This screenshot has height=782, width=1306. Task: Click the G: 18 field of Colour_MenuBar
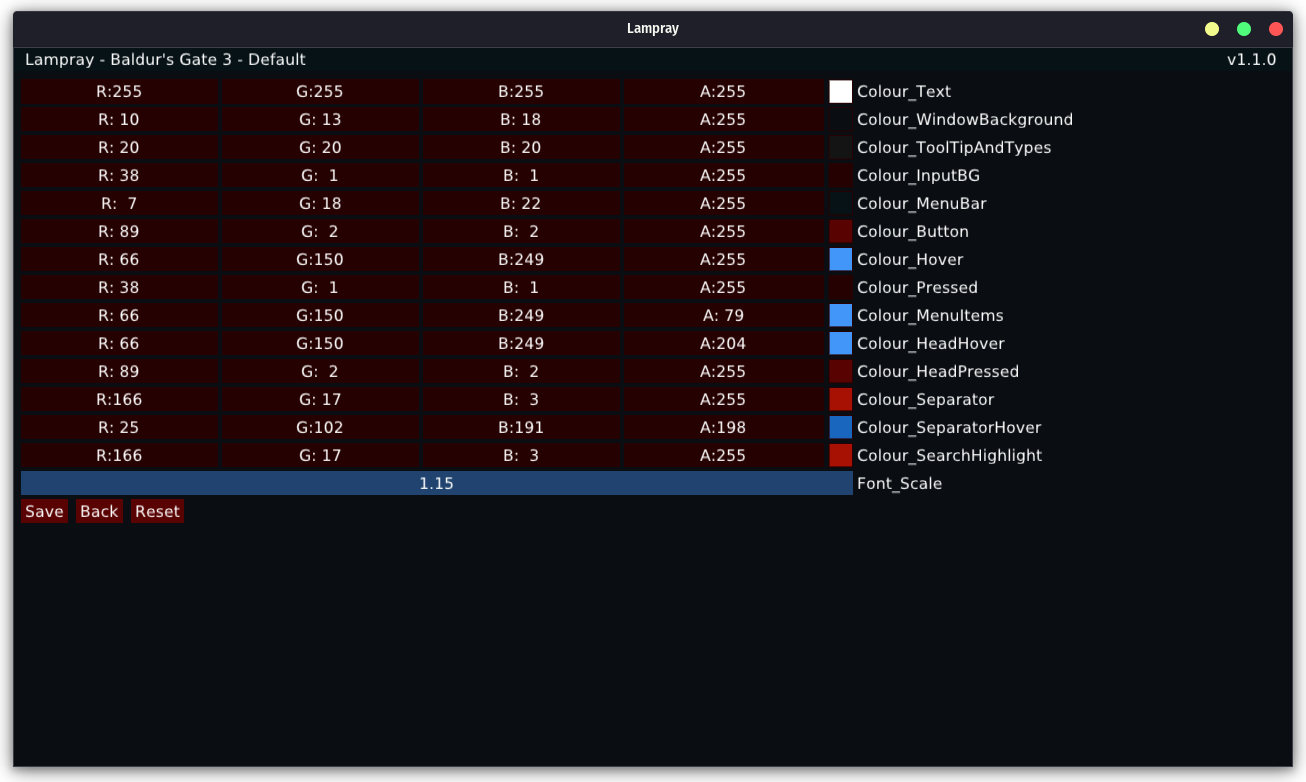point(320,203)
